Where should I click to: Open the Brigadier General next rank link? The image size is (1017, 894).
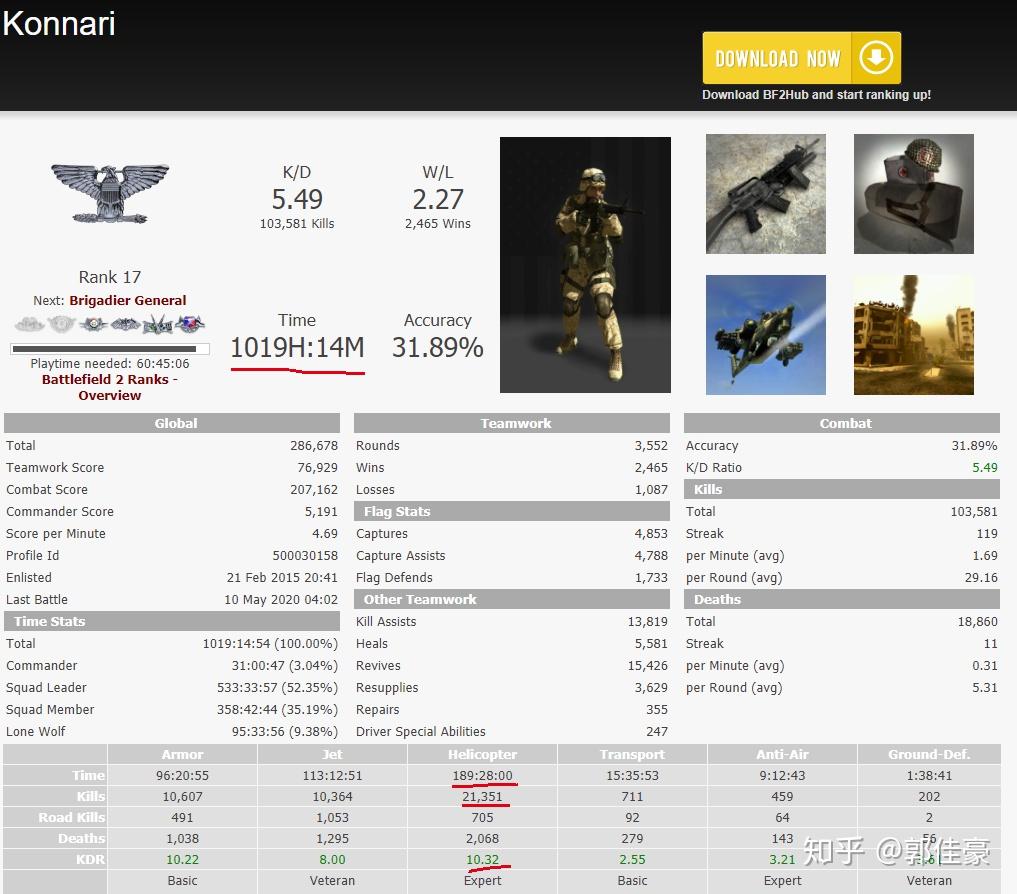point(128,300)
